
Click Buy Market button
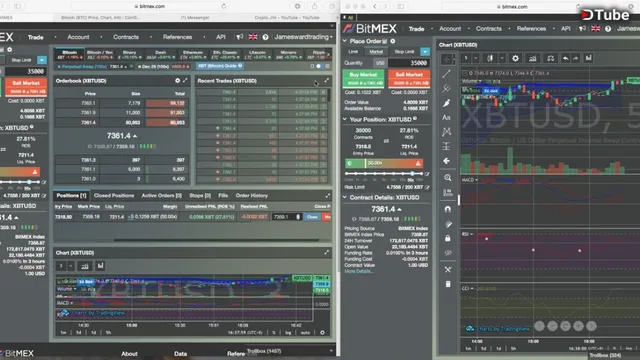click(x=363, y=78)
